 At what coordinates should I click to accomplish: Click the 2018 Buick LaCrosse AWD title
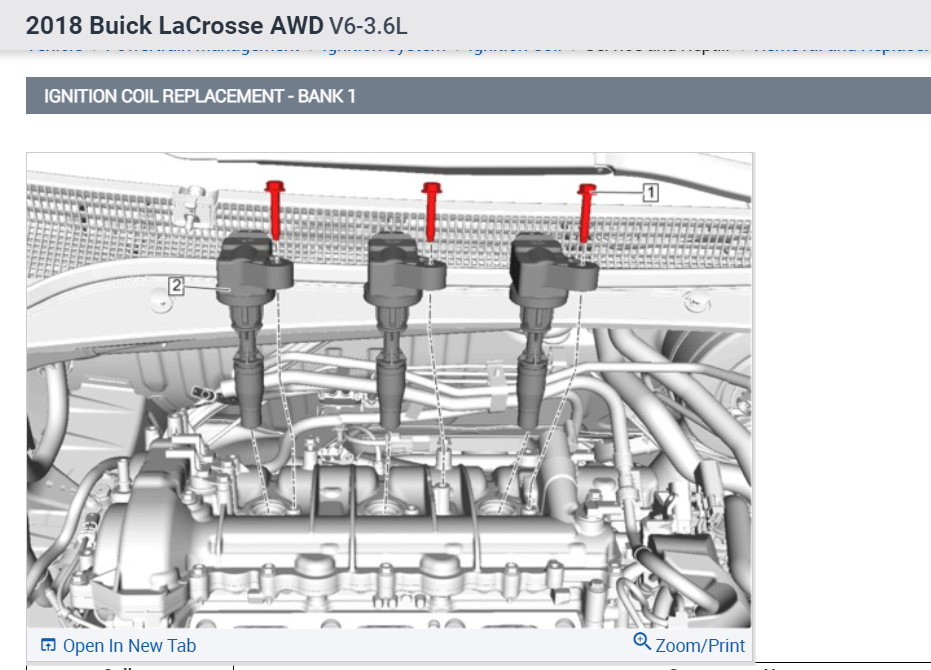pos(175,26)
